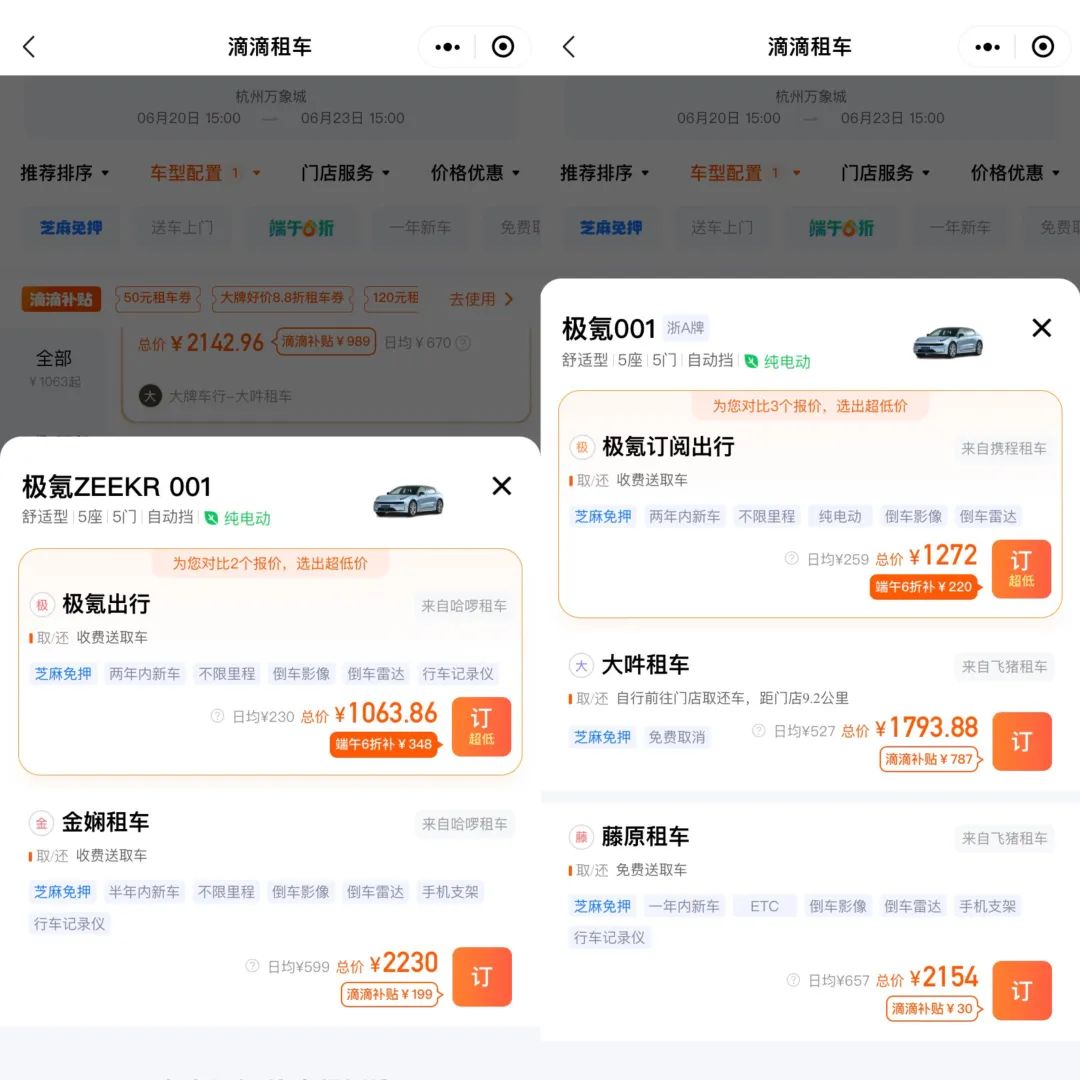The width and height of the screenshot is (1080, 1080).
Task: Tap the 滴滴补贴¥199 tag
Action: tap(391, 994)
